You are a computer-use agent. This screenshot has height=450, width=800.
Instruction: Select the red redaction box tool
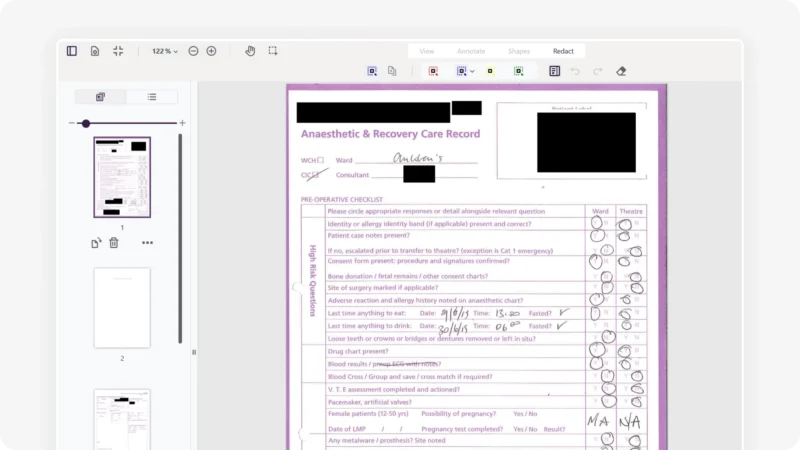[433, 71]
